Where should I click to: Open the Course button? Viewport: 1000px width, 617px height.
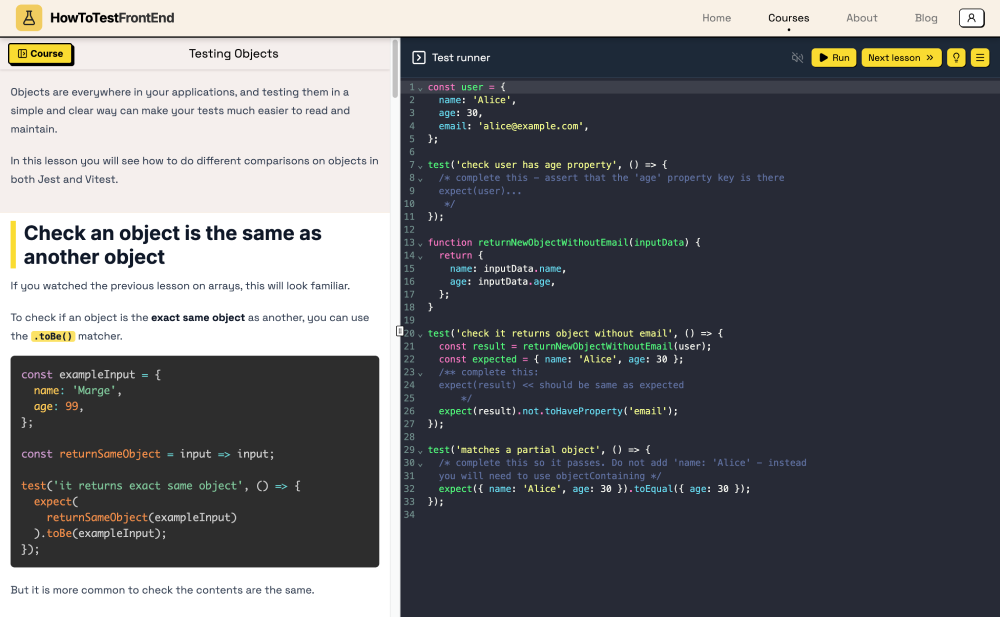(41, 54)
